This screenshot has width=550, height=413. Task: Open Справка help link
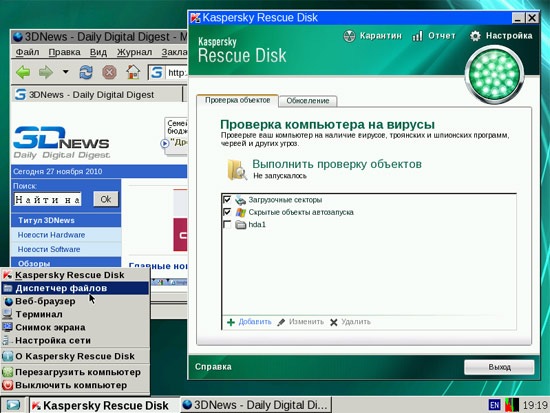(213, 367)
